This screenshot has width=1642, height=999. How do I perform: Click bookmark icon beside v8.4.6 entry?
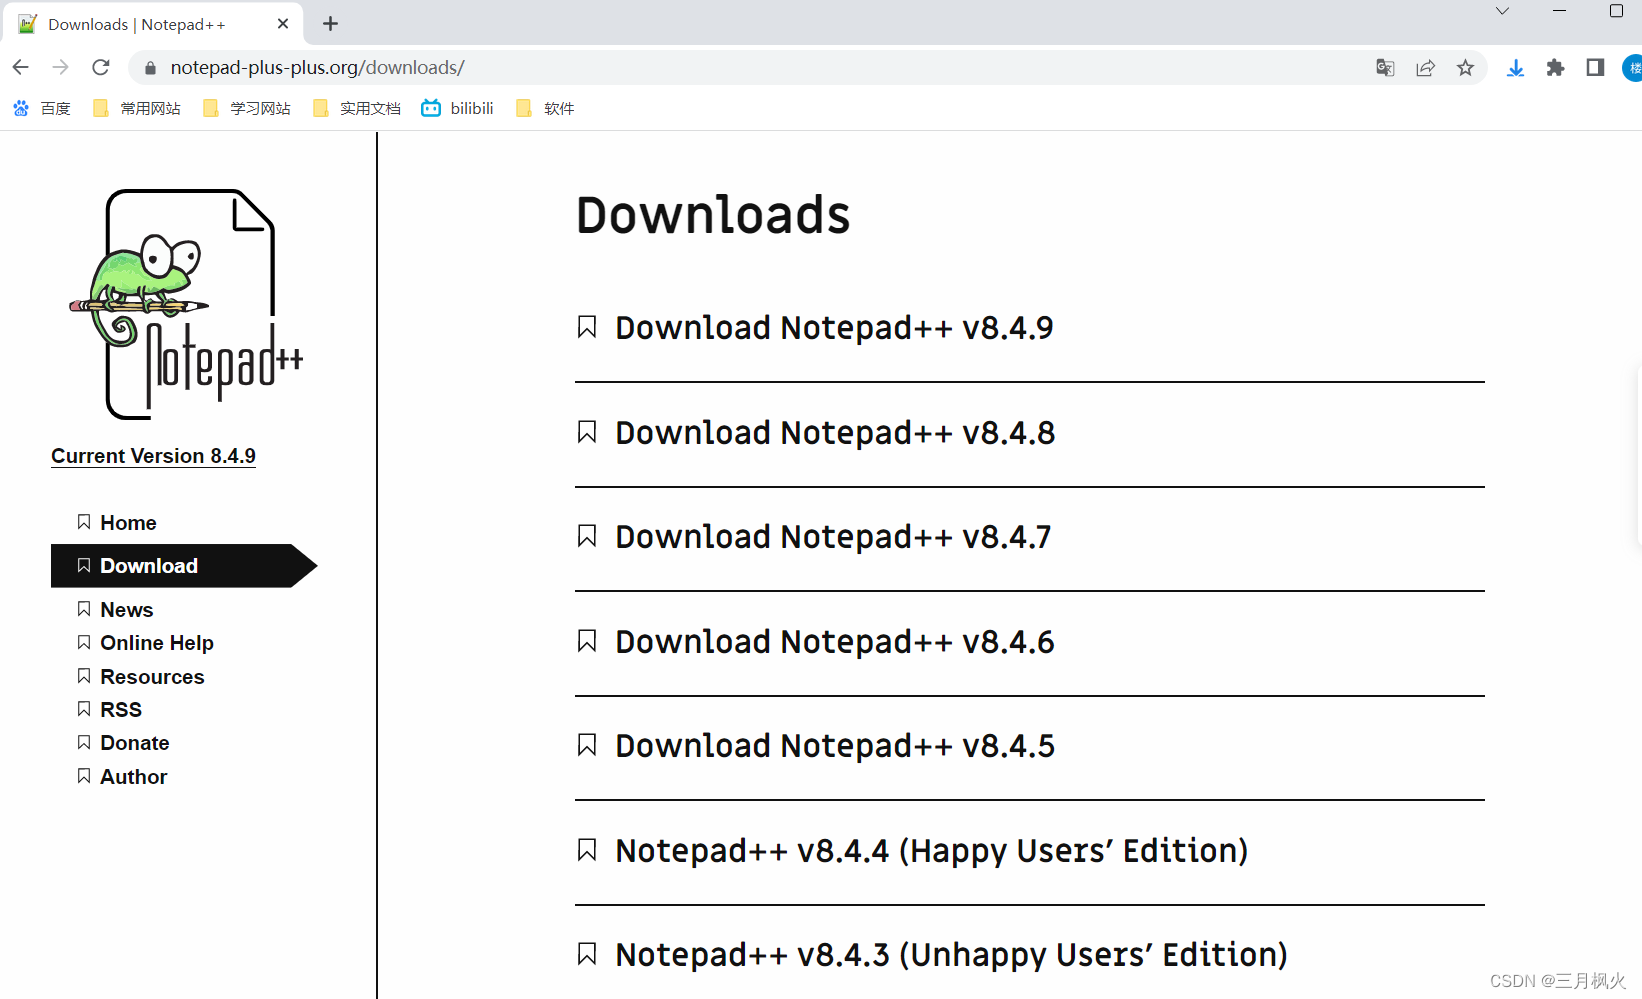pyautogui.click(x=587, y=641)
